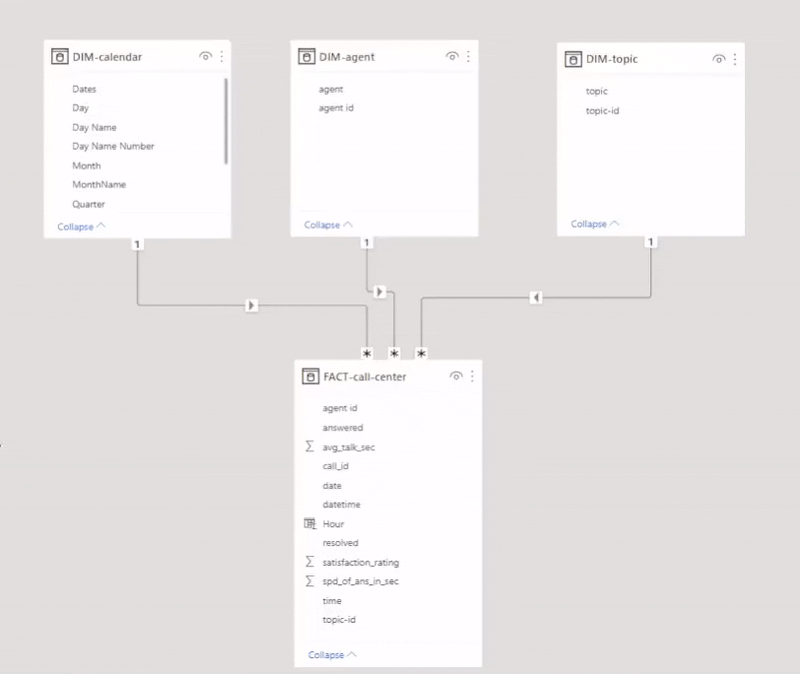Click the DIM-agent table title

pos(347,57)
